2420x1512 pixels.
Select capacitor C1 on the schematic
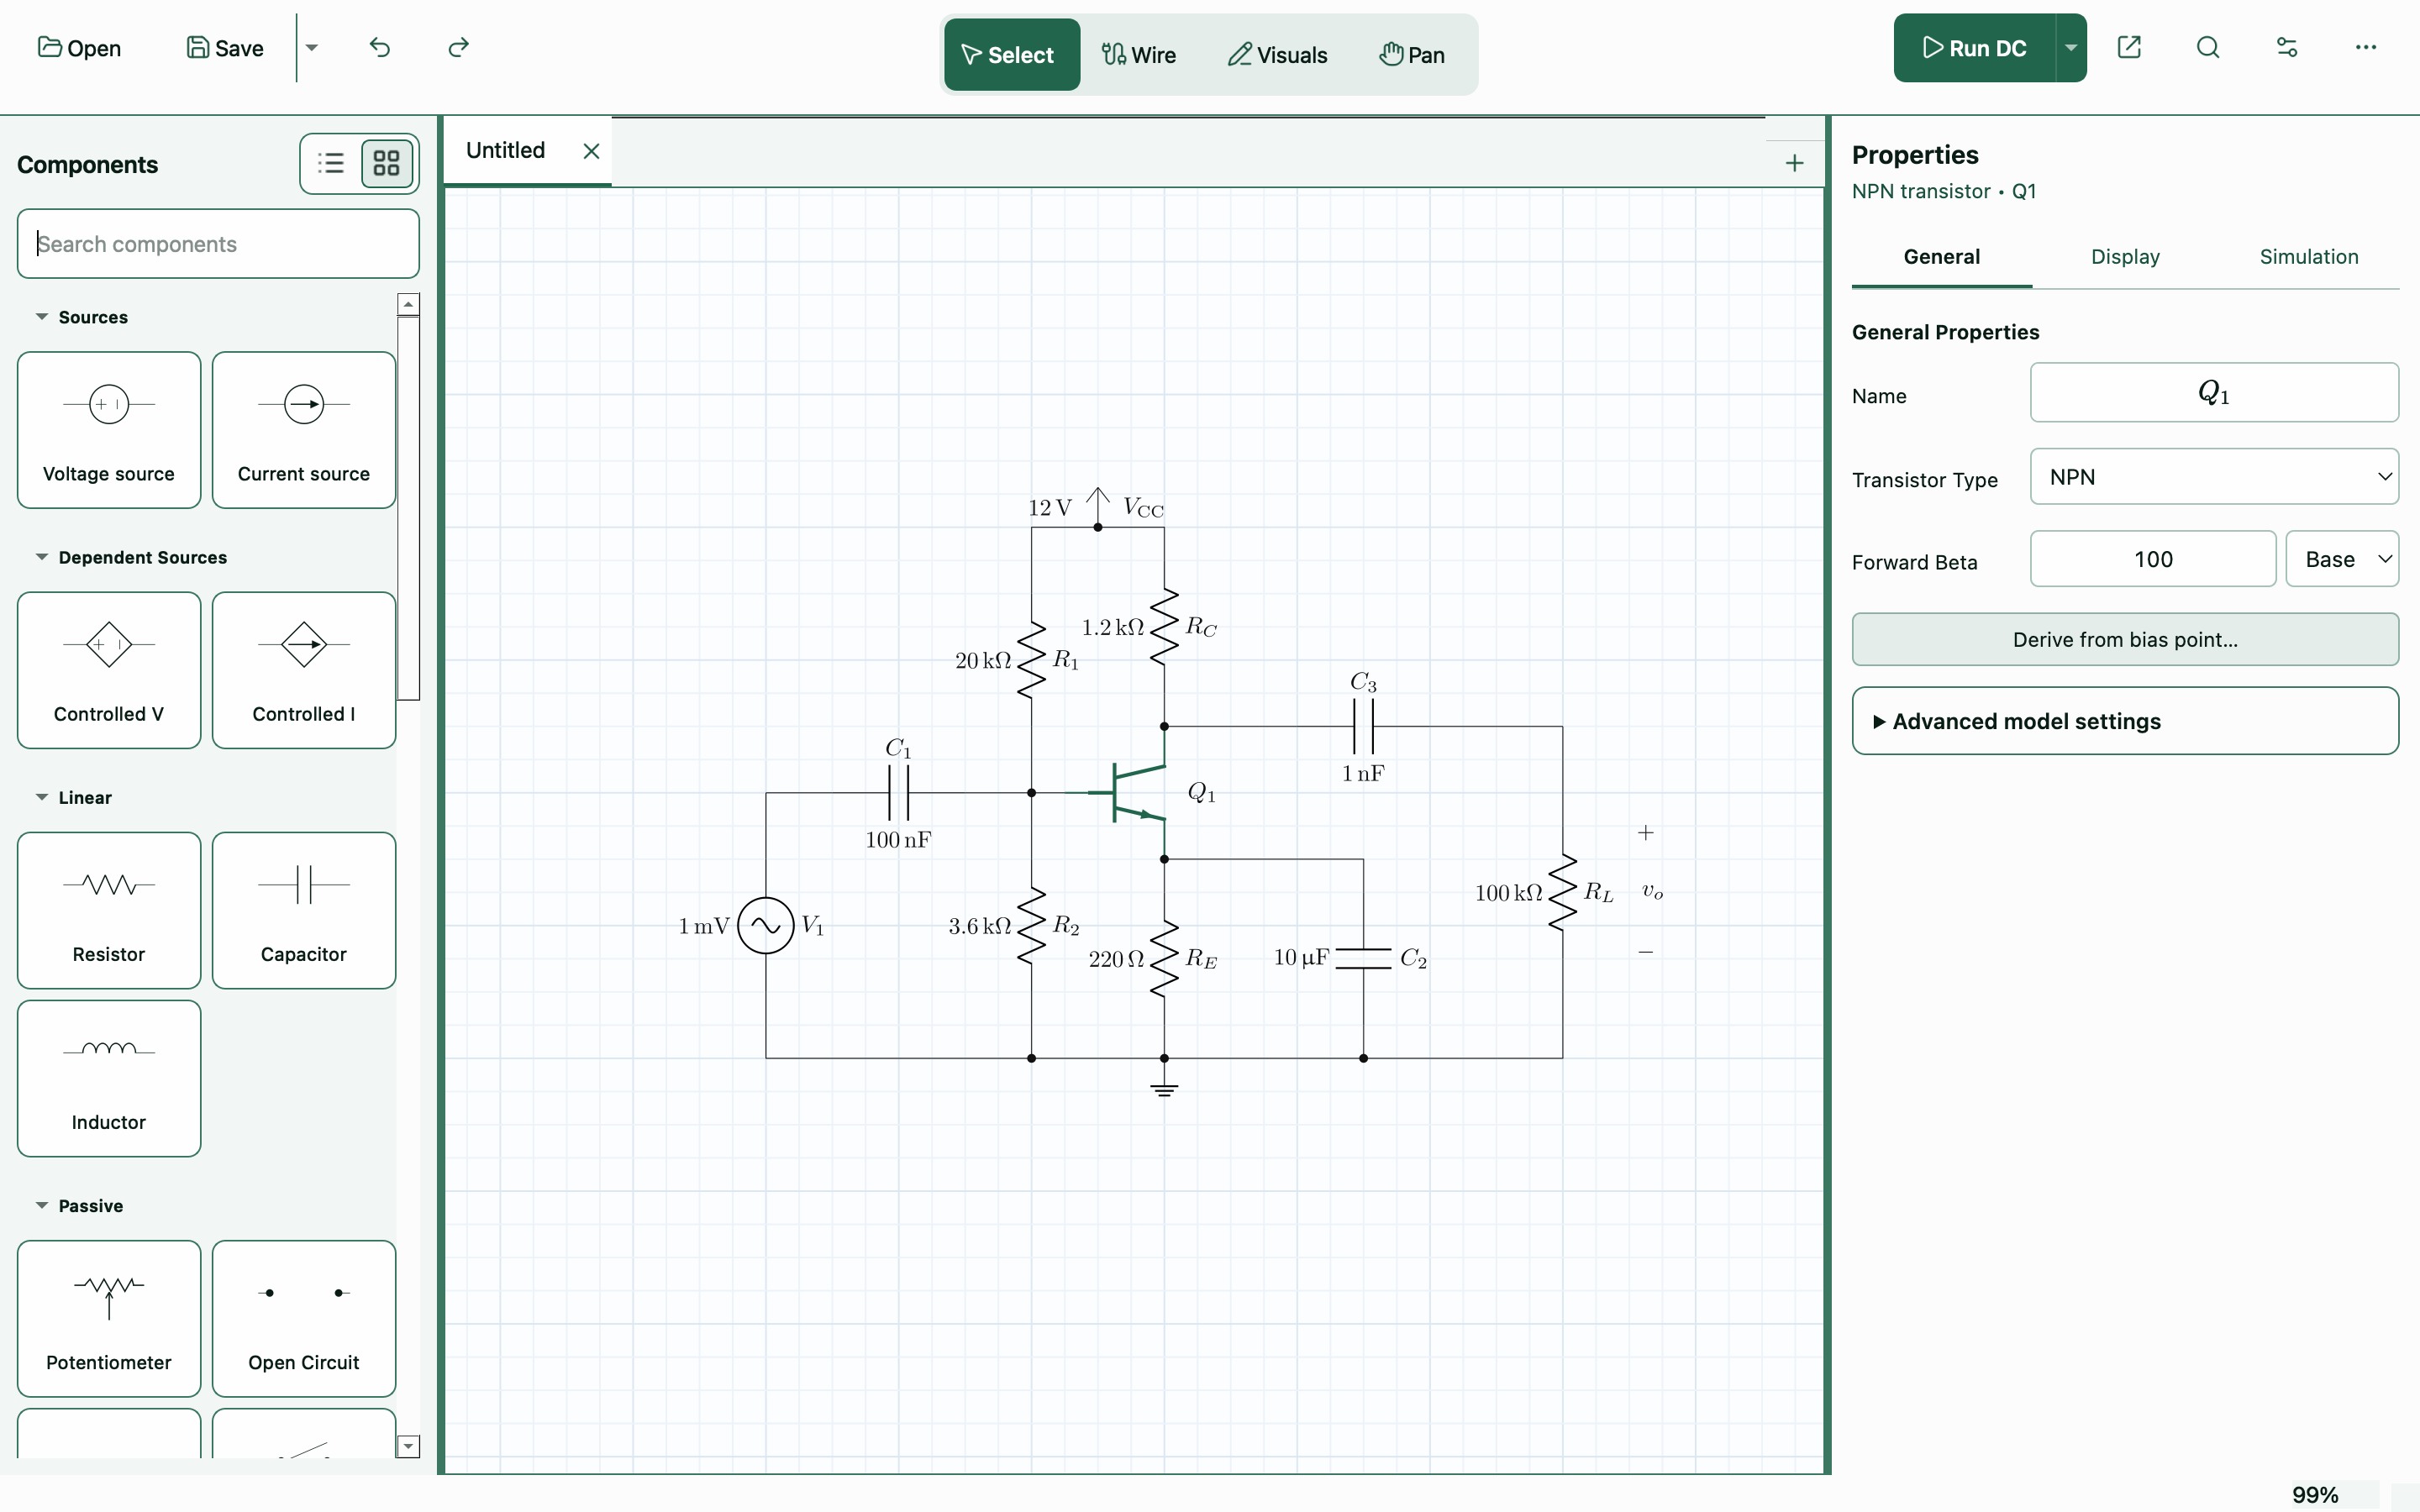point(898,792)
